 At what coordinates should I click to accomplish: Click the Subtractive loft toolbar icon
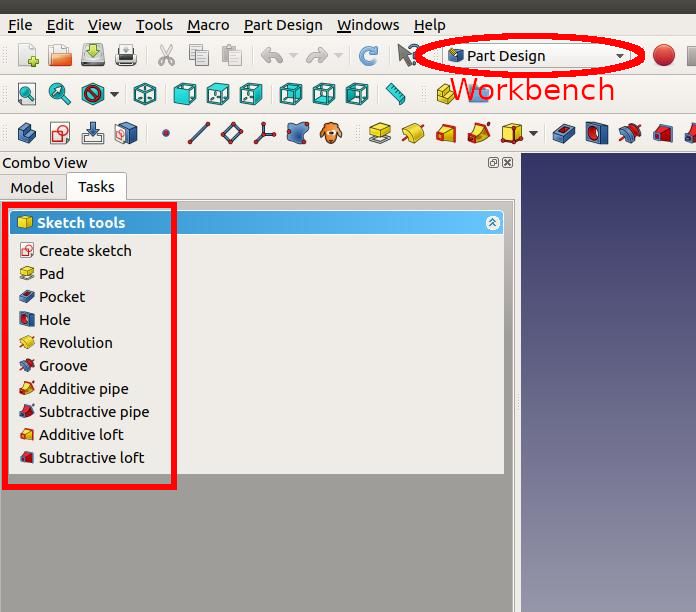[663, 133]
